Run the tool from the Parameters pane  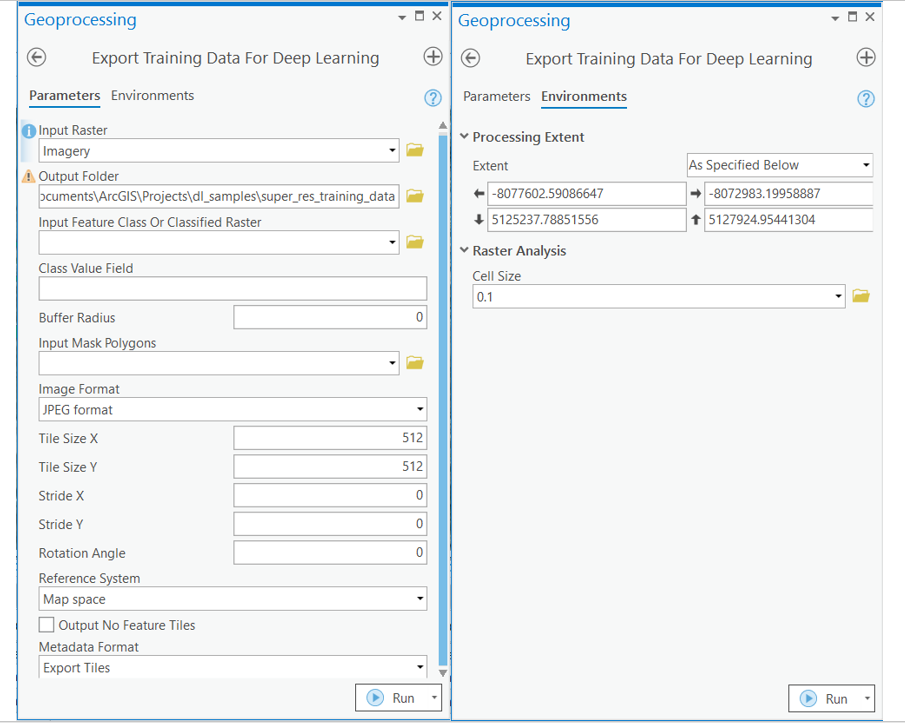pos(391,698)
